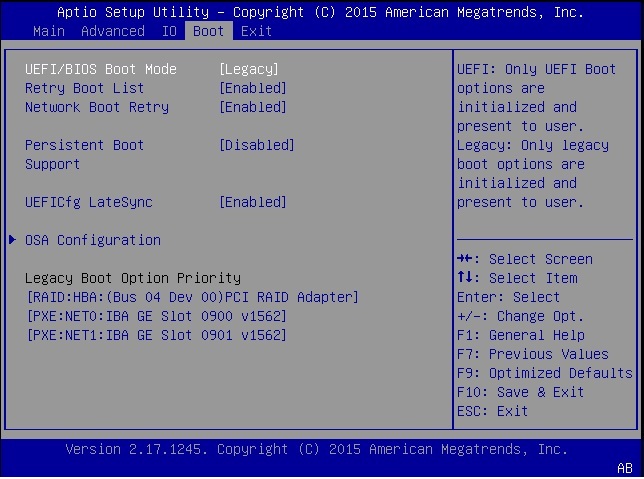644x479 pixels.
Task: Go to the Exit tab
Action: pos(256,31)
